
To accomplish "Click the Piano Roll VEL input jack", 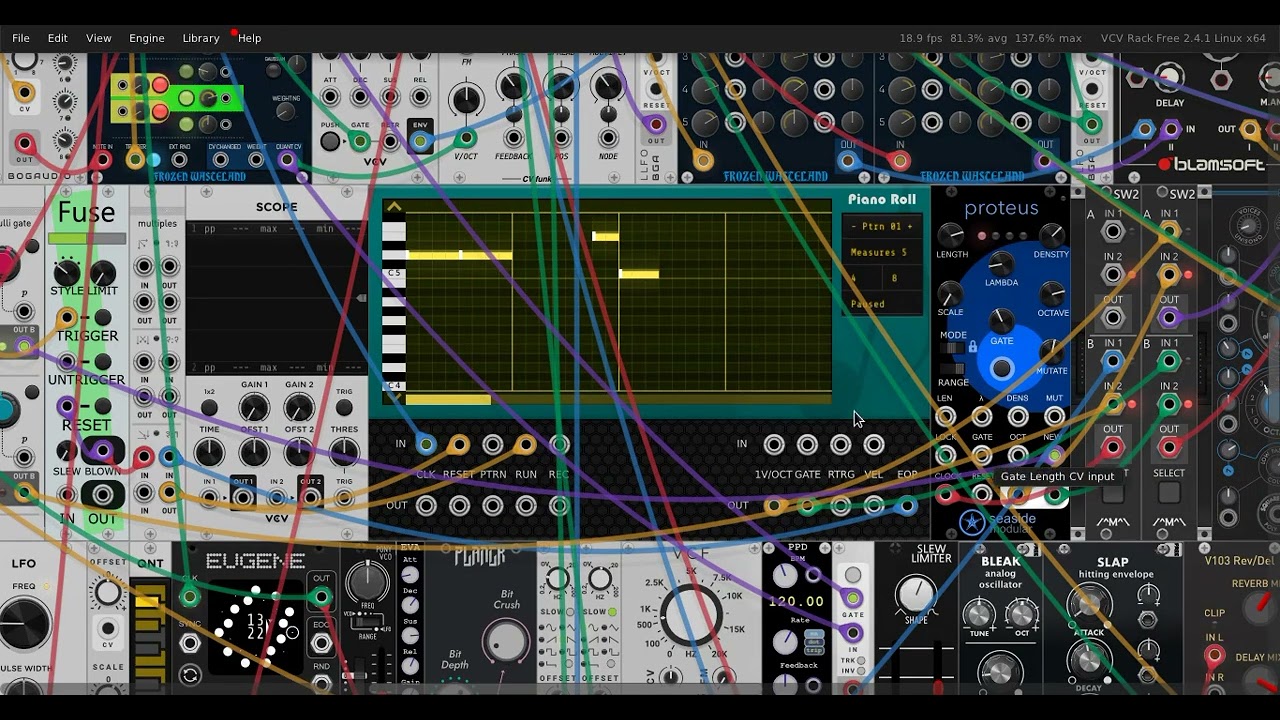I will (874, 444).
